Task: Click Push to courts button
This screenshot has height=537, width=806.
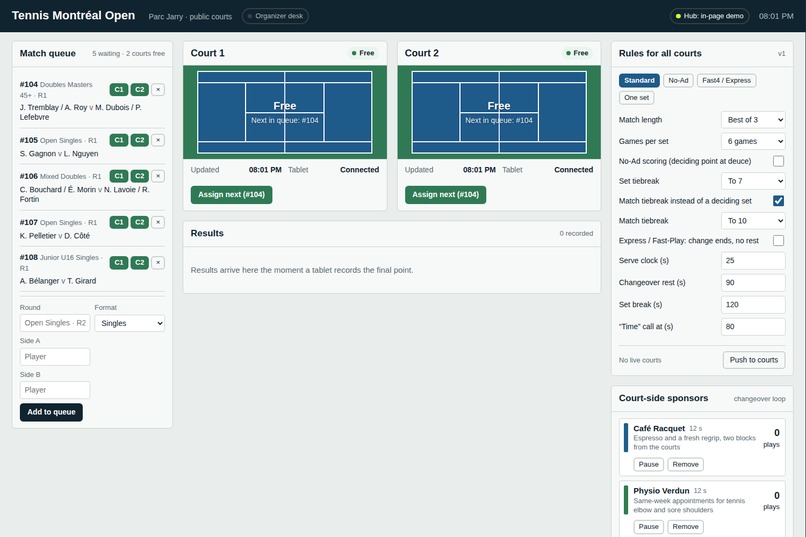Action: (754, 360)
